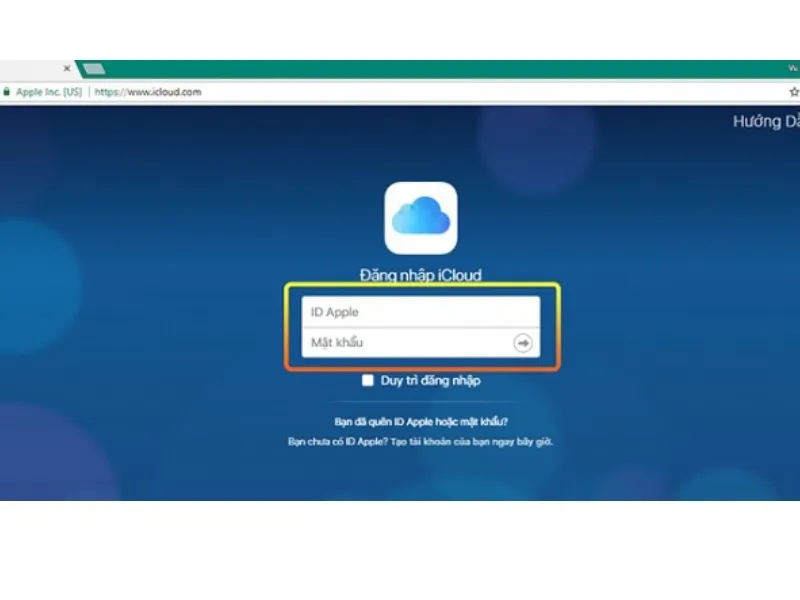Submit login with the arrow button

523,343
